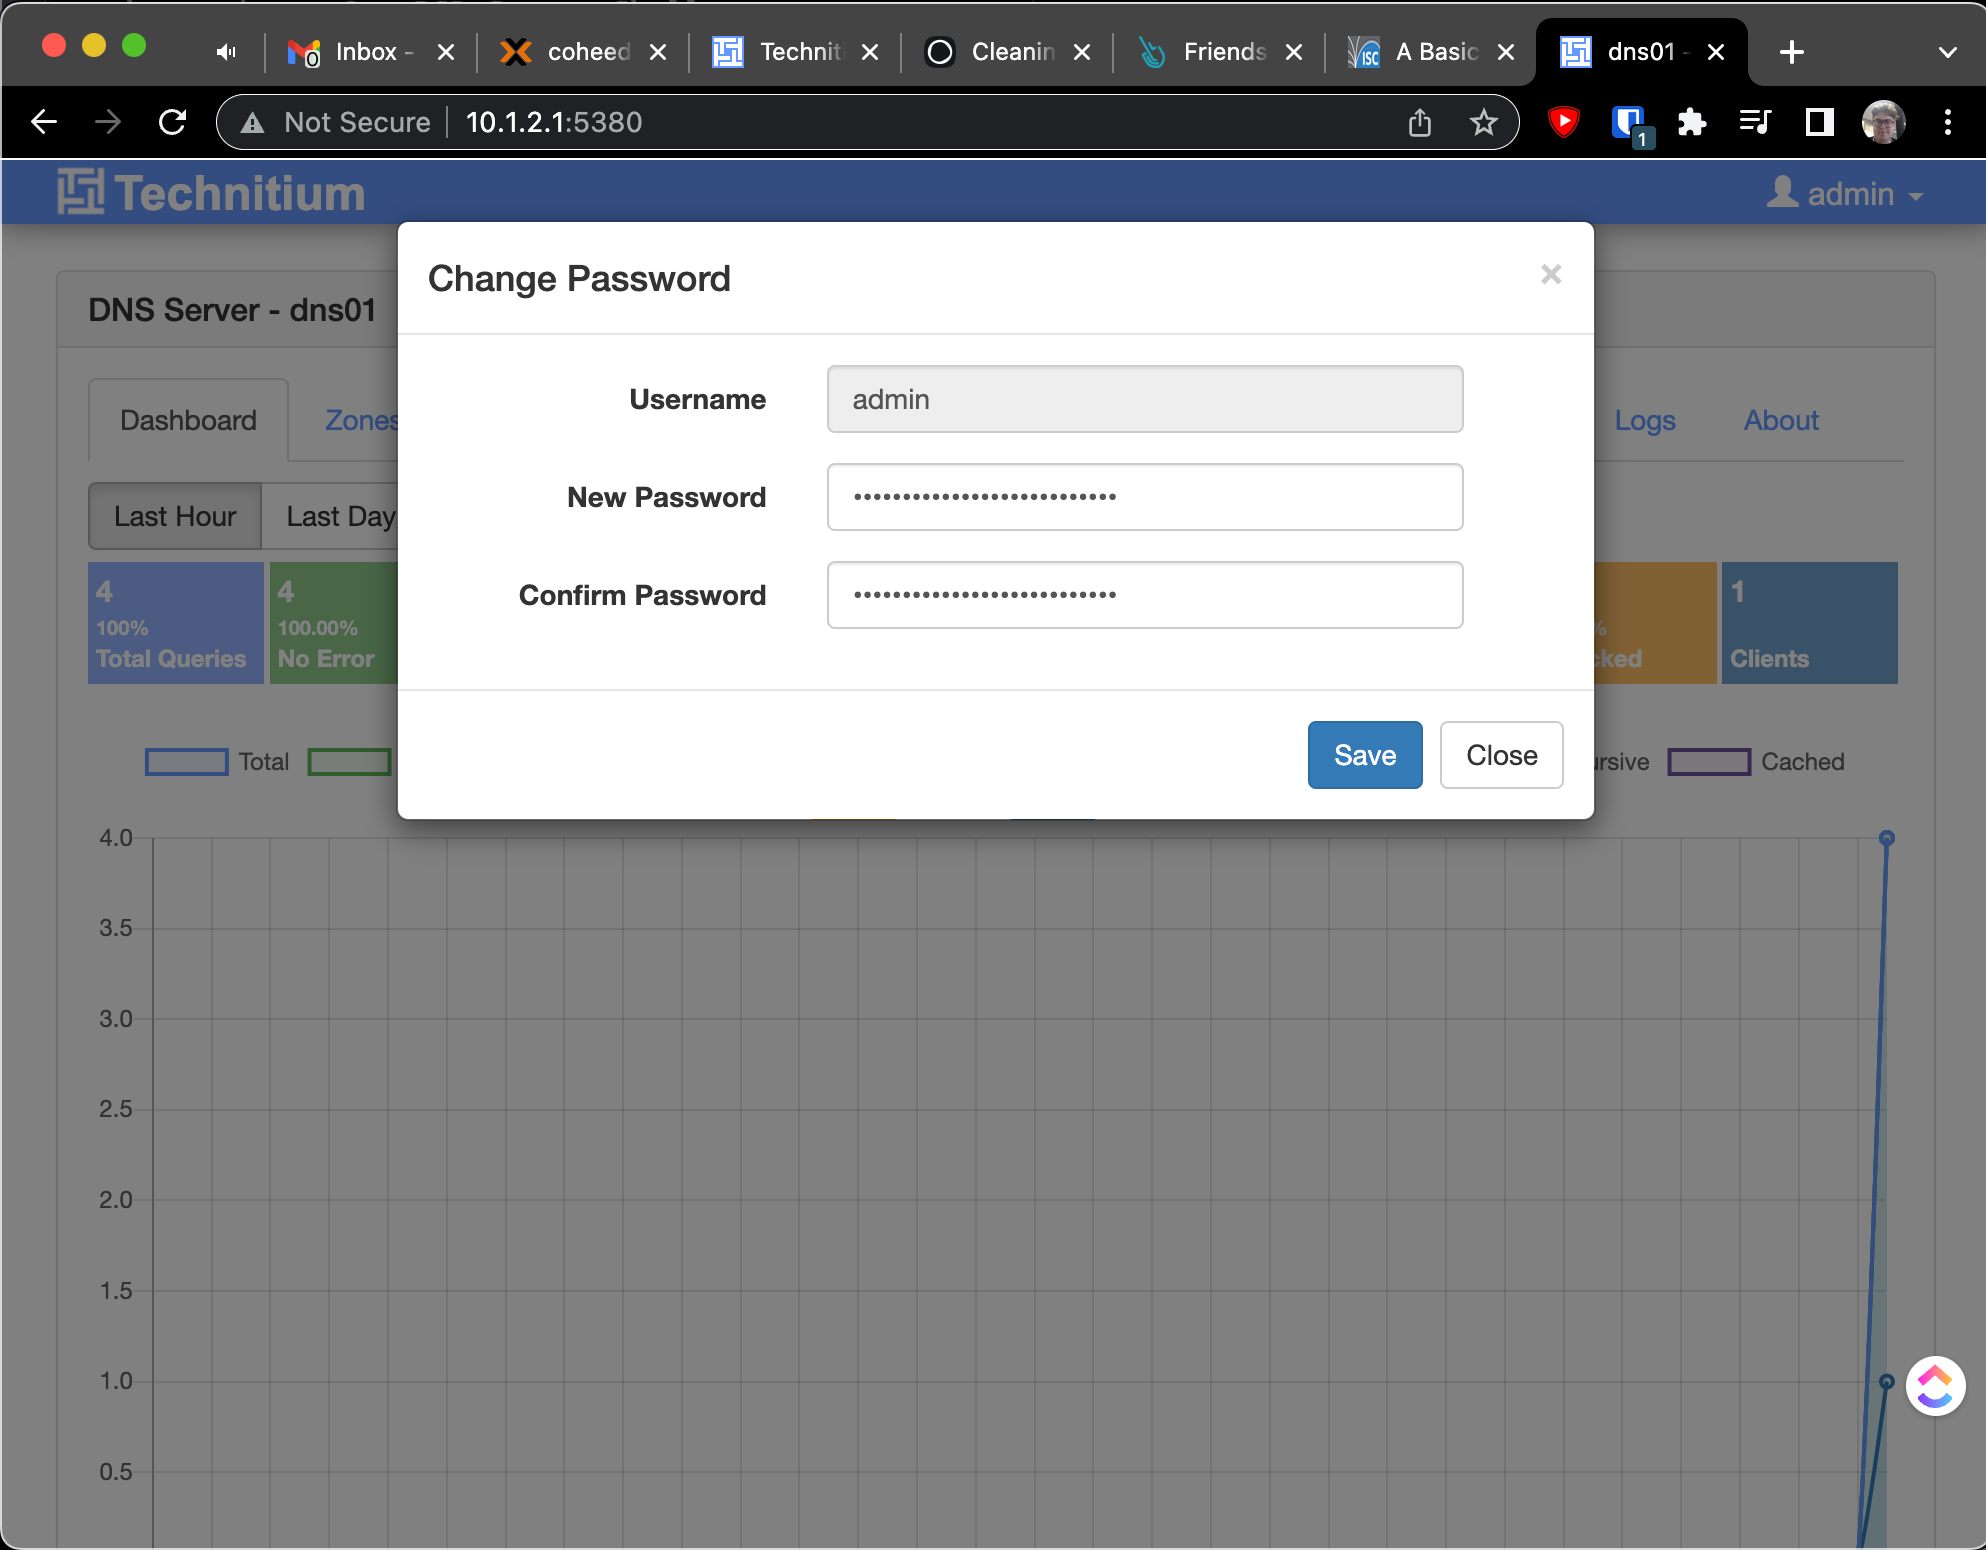Reload the page

tap(173, 122)
